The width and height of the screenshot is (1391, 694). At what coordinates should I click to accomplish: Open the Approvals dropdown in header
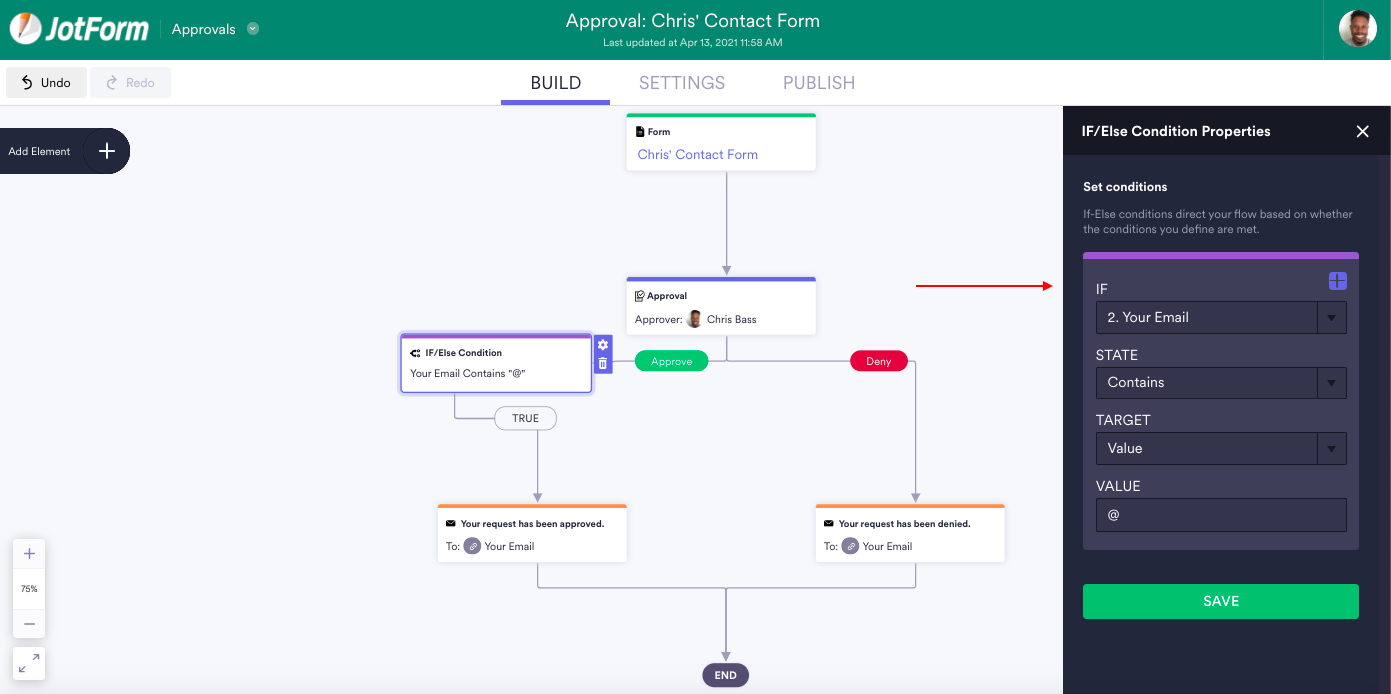coord(253,29)
